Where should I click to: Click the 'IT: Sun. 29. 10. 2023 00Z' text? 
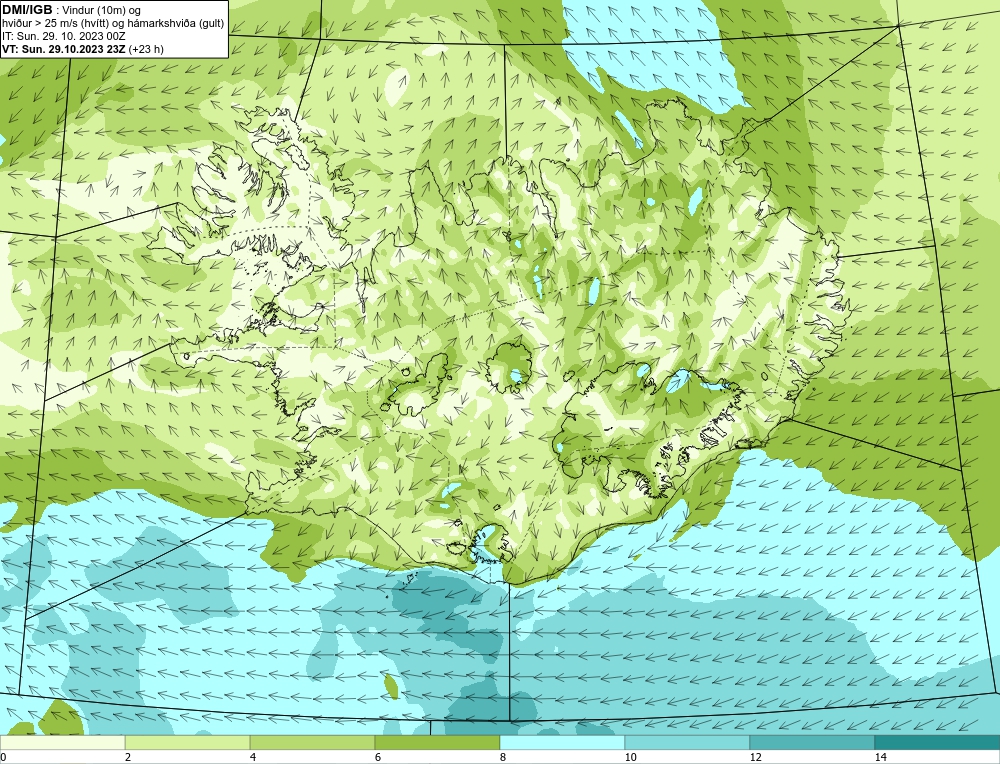click(64, 36)
